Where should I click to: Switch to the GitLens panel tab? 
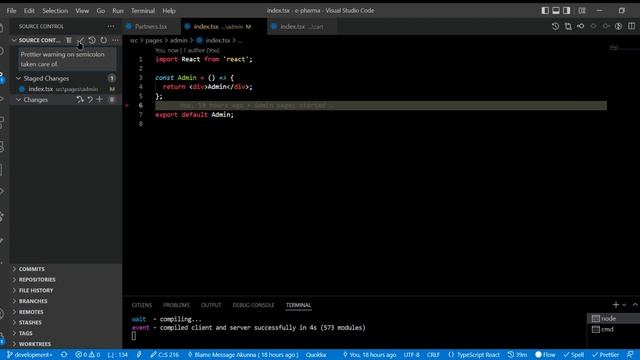click(x=142, y=305)
